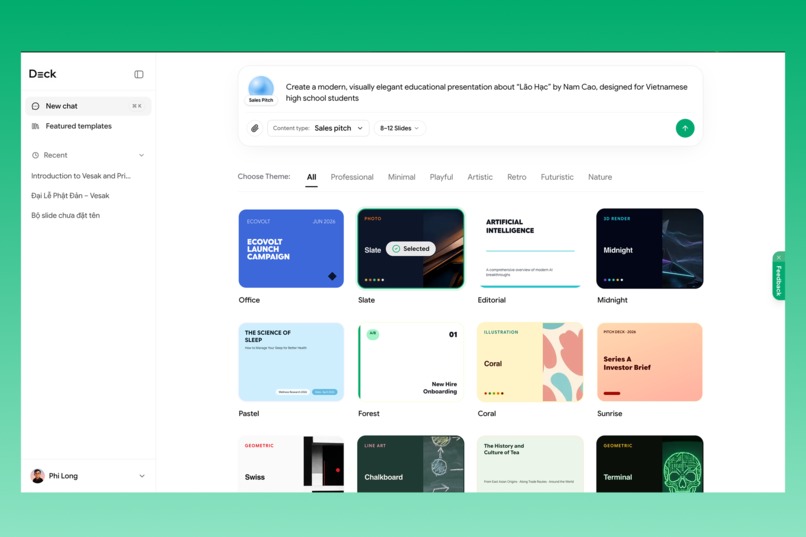Choose the Coral theme thumbnail
The height and width of the screenshot is (537, 806).
[x=530, y=362]
